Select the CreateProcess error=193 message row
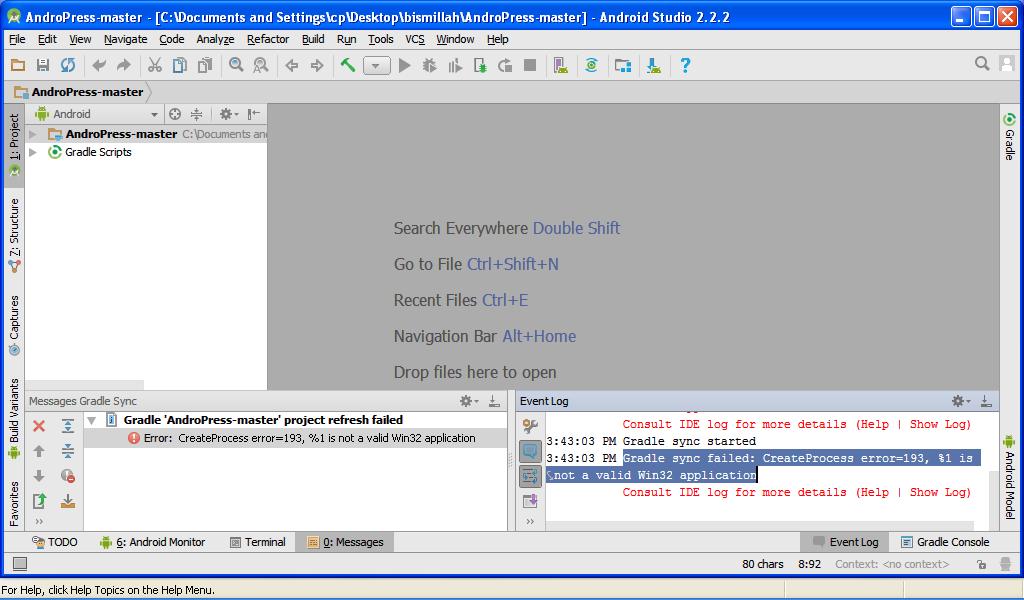The height and width of the screenshot is (600, 1024). point(296,438)
